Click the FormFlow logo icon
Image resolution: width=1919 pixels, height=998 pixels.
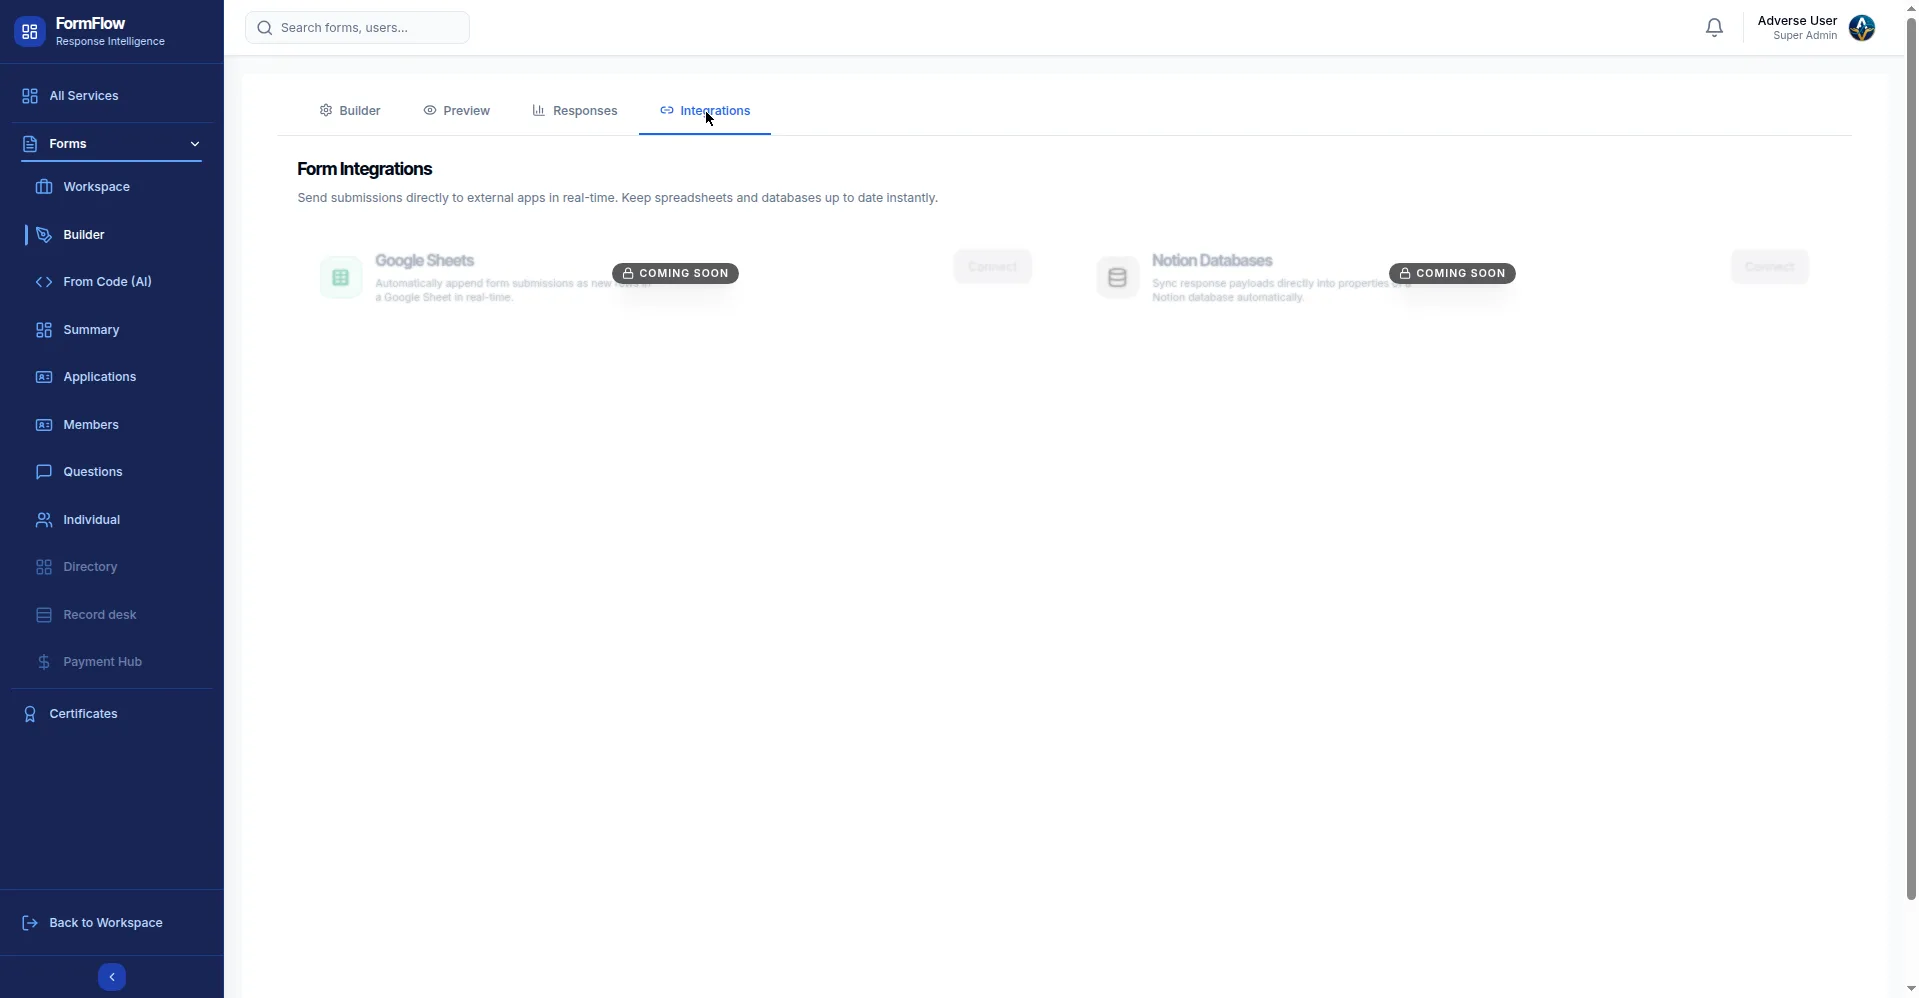29,32
